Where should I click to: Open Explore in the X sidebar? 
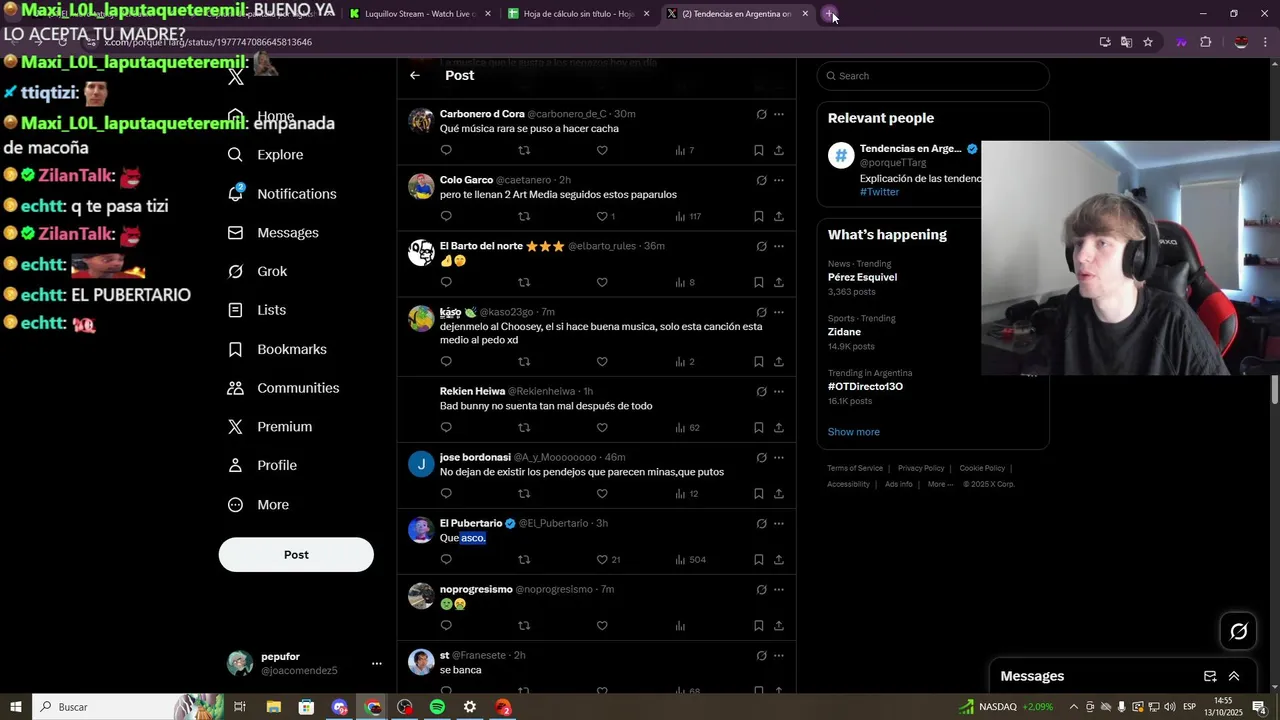point(266,155)
